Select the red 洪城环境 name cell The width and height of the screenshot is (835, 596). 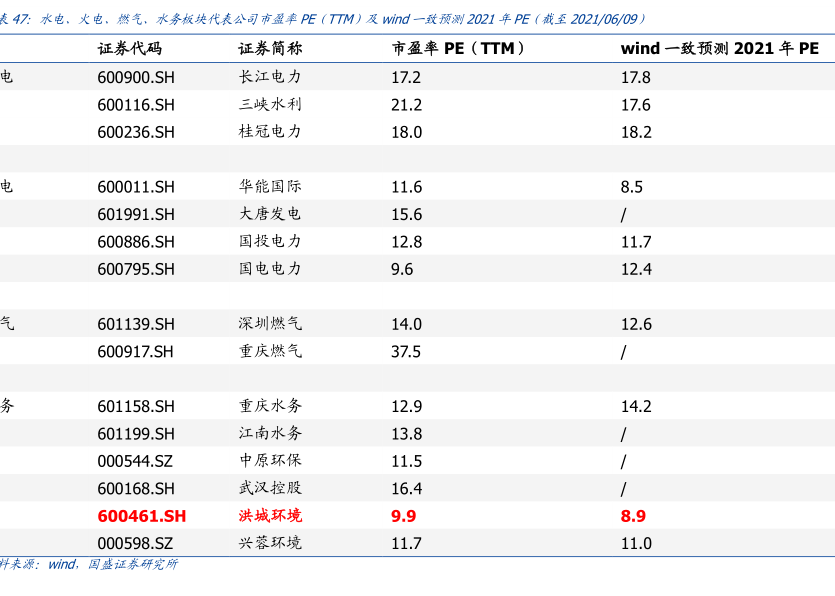[270, 516]
